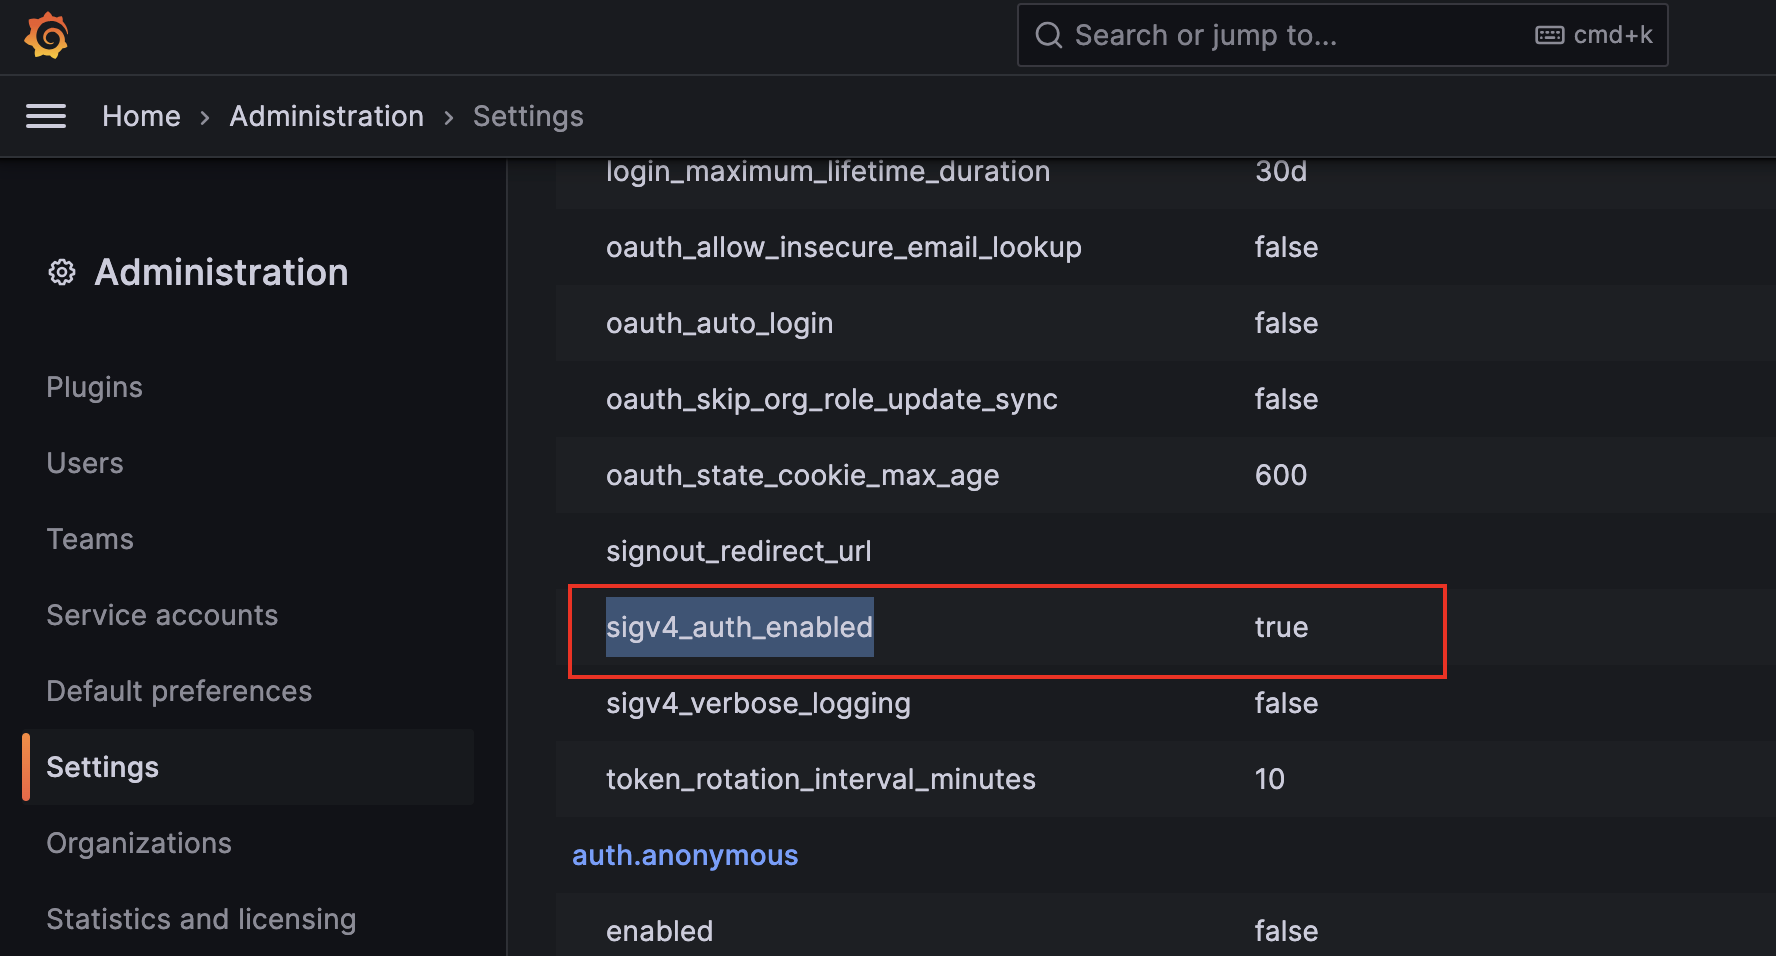Click Settings breadcrumb
This screenshot has width=1776, height=956.
(527, 116)
